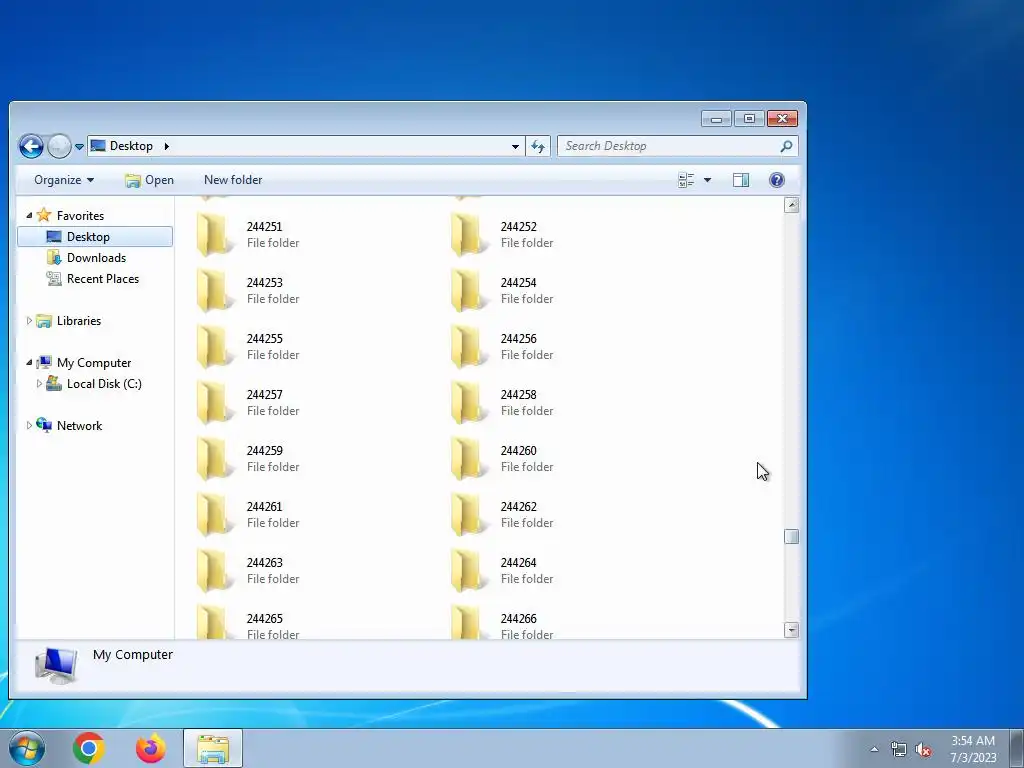Click Windows Explorer taskbar button
The height and width of the screenshot is (768, 1024).
[x=213, y=748]
